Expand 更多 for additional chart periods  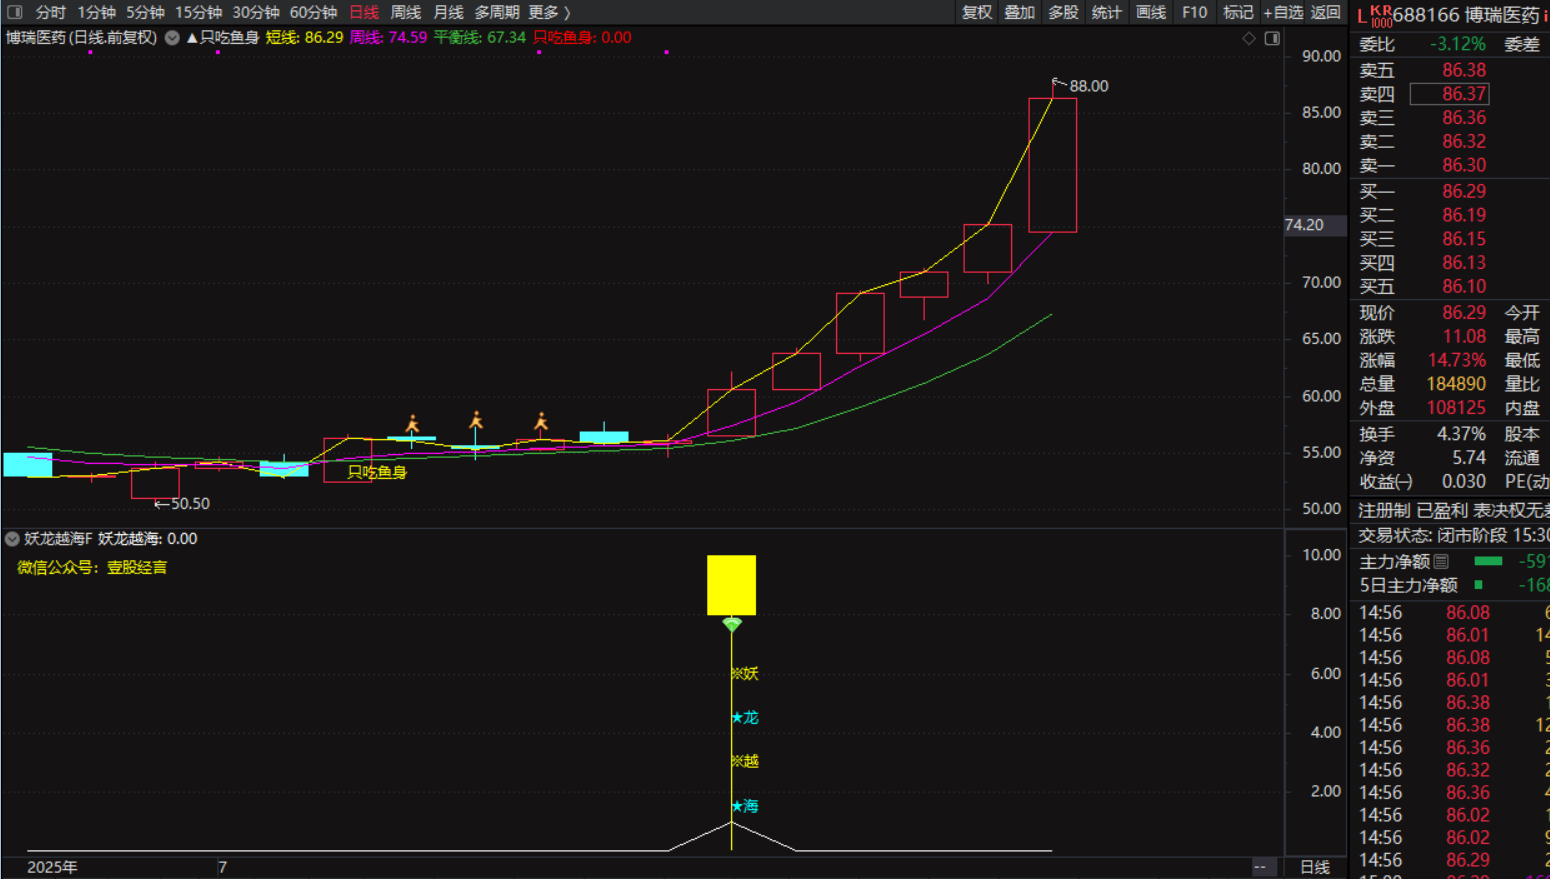548,12
